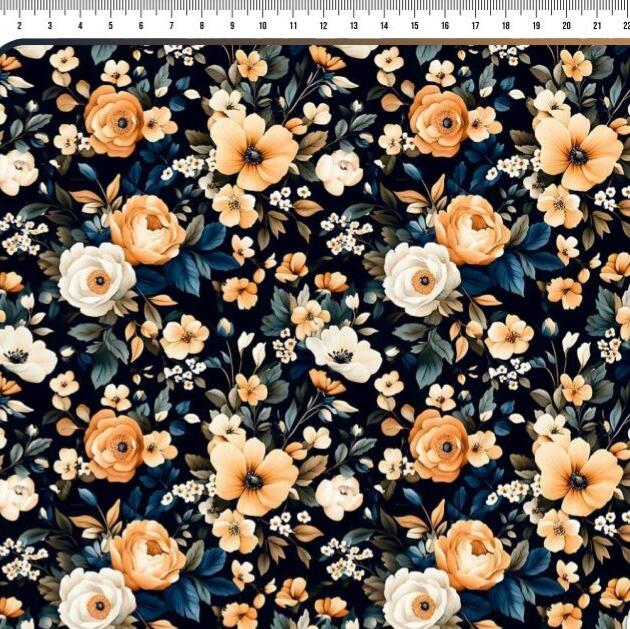630x629 pixels.
Task: Click the ruler mark labeled 21
Action: (x=597, y=26)
